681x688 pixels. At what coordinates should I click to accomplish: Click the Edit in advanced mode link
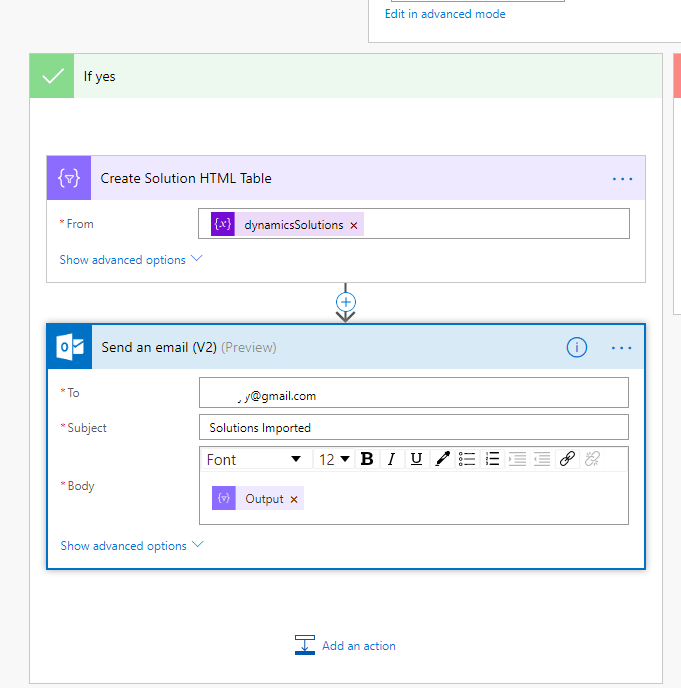click(445, 14)
